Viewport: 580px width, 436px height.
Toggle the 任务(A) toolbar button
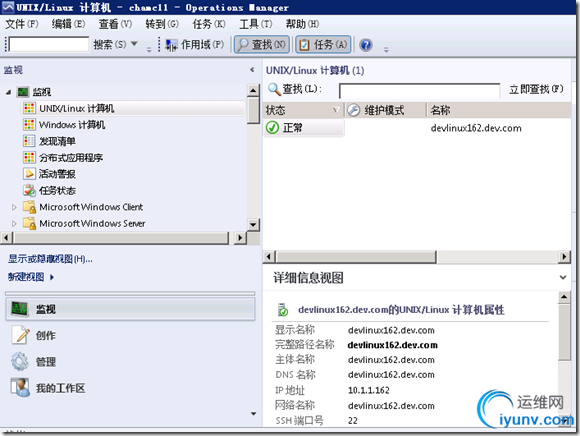[323, 45]
